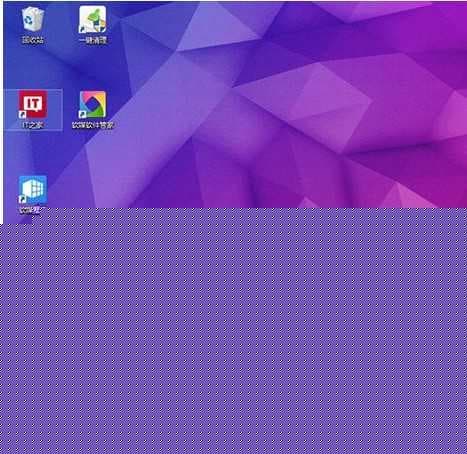Image resolution: width=467 pixels, height=454 pixels.
Task: Click the IT之家 text label
Action: click(x=33, y=125)
